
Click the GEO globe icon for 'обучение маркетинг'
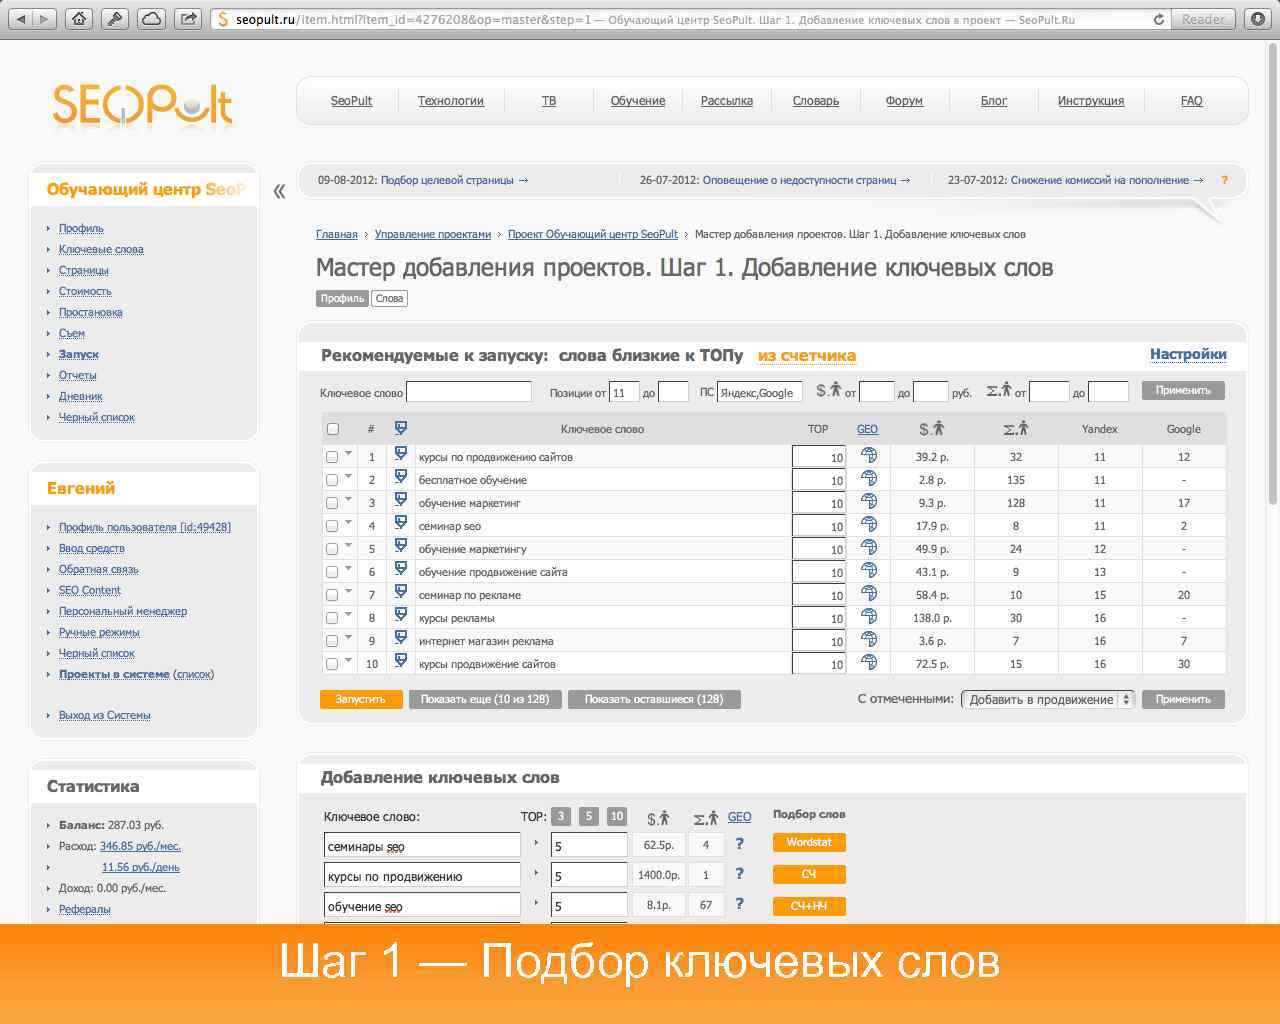(x=869, y=502)
